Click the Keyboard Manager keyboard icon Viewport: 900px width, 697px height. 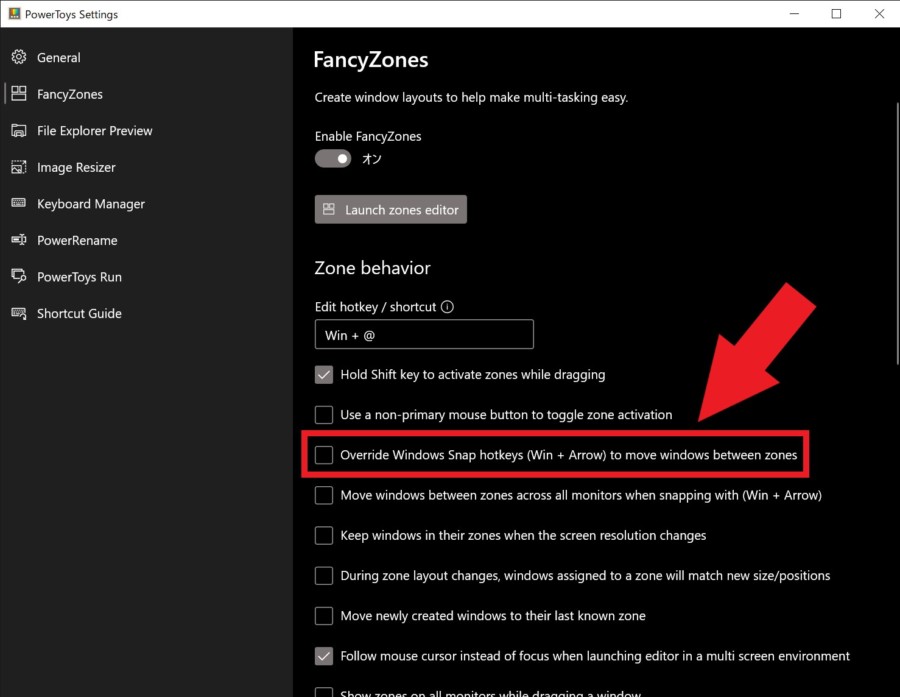pos(19,203)
